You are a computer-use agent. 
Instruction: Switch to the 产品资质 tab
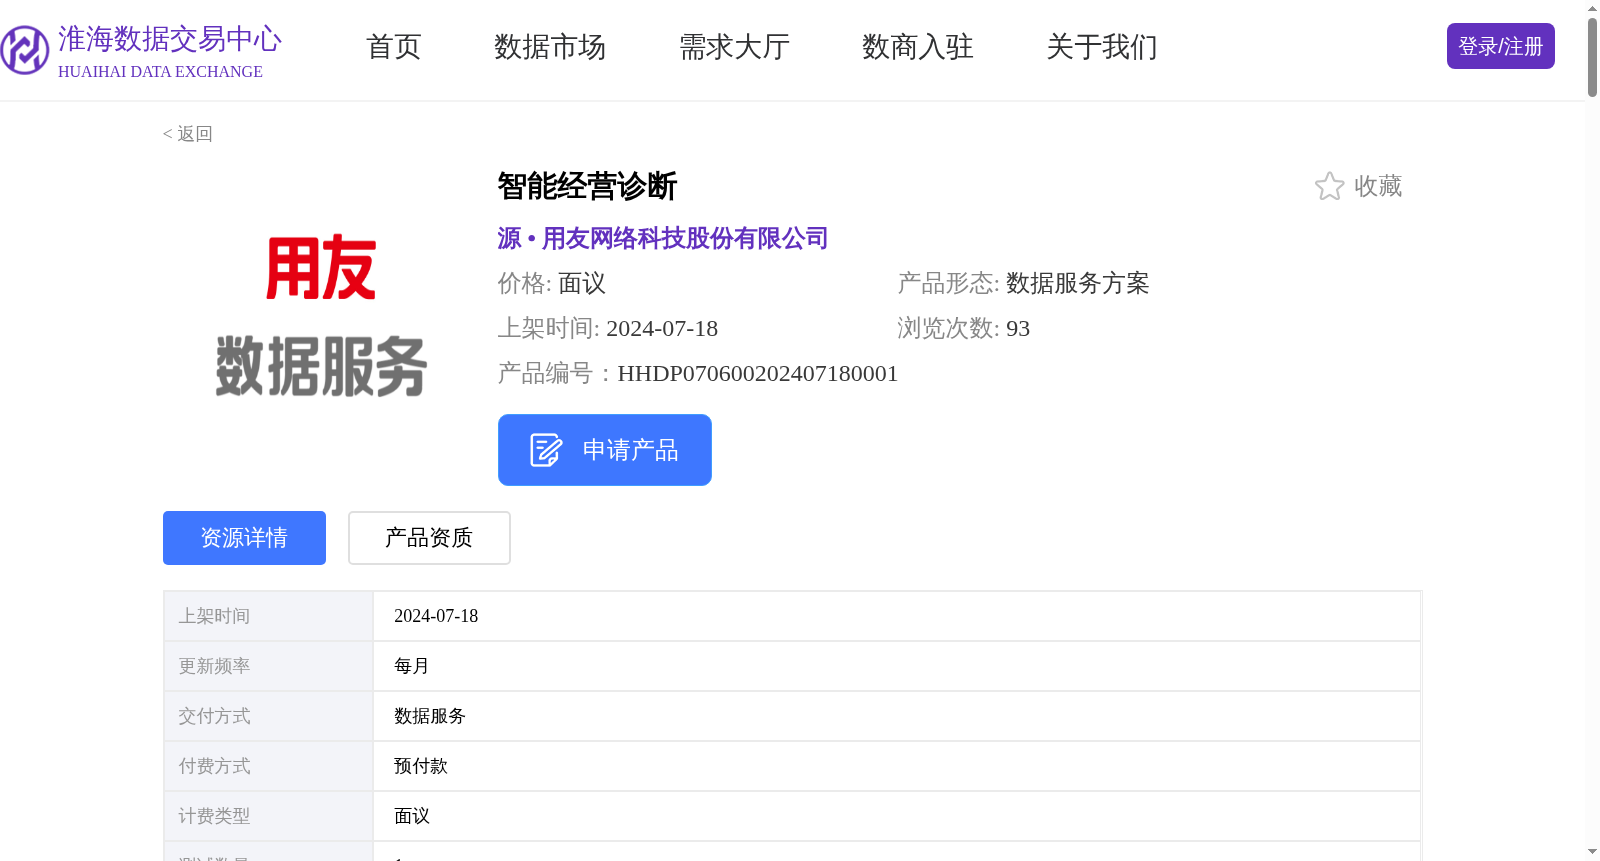429,538
